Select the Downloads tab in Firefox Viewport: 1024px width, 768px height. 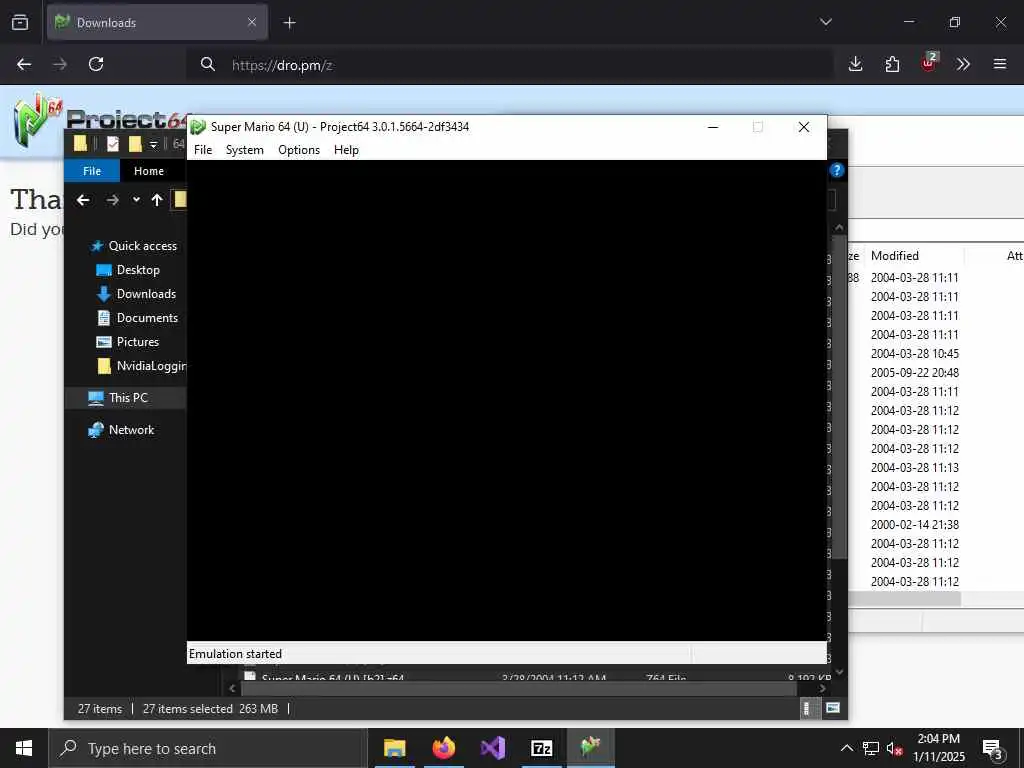[157, 22]
